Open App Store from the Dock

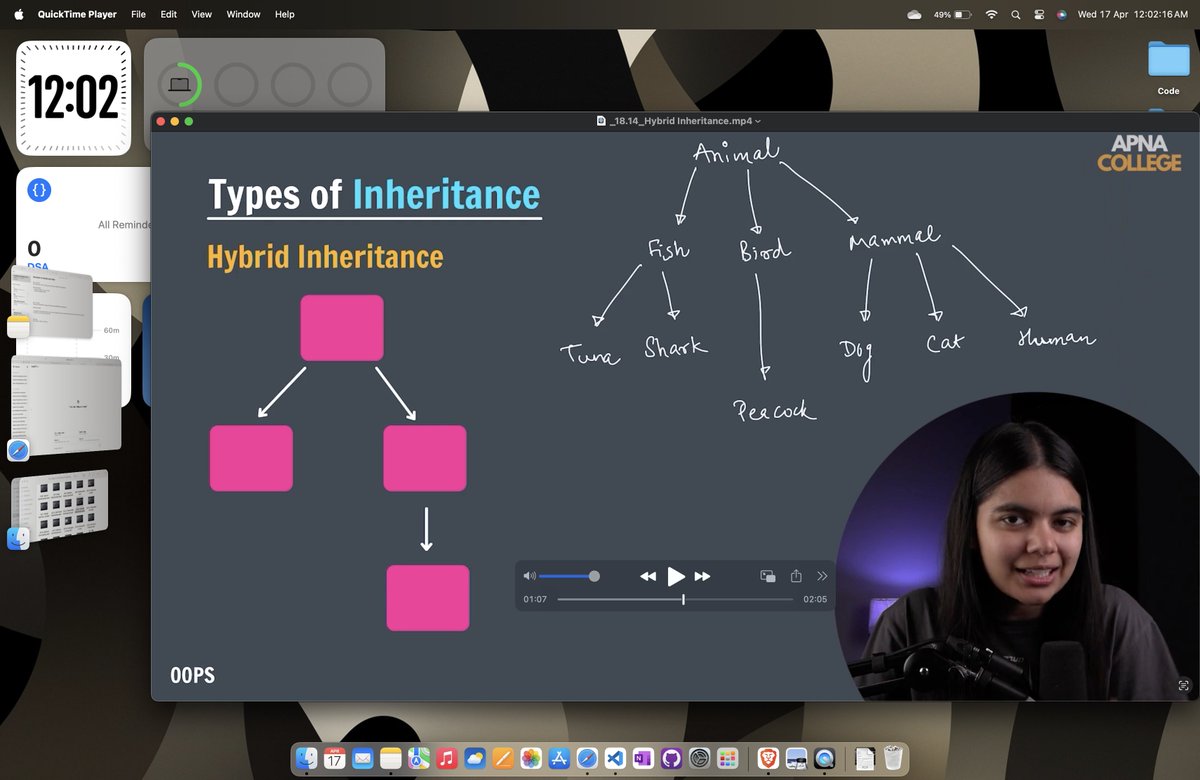[559, 758]
